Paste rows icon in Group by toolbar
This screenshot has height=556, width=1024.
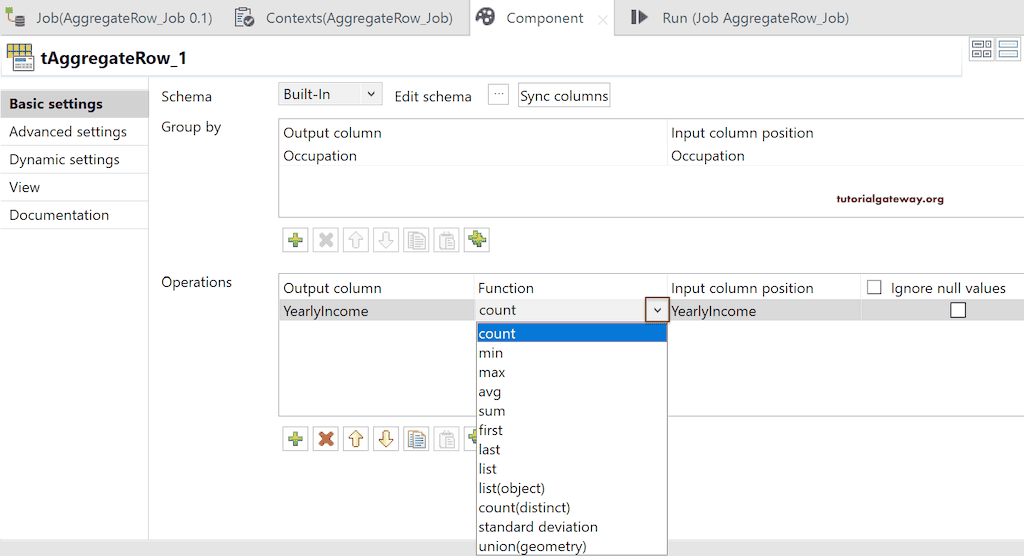coord(447,240)
